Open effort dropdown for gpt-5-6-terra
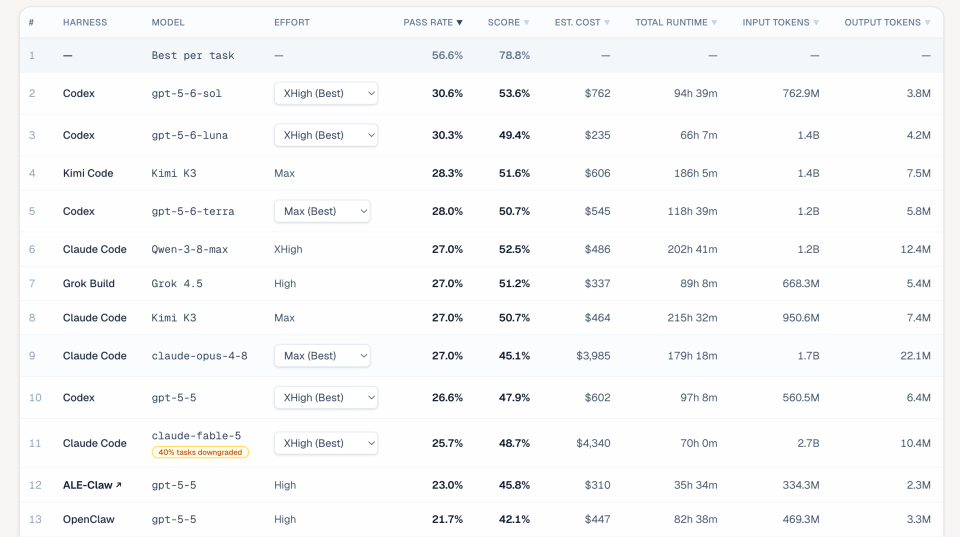960x537 pixels. (322, 211)
